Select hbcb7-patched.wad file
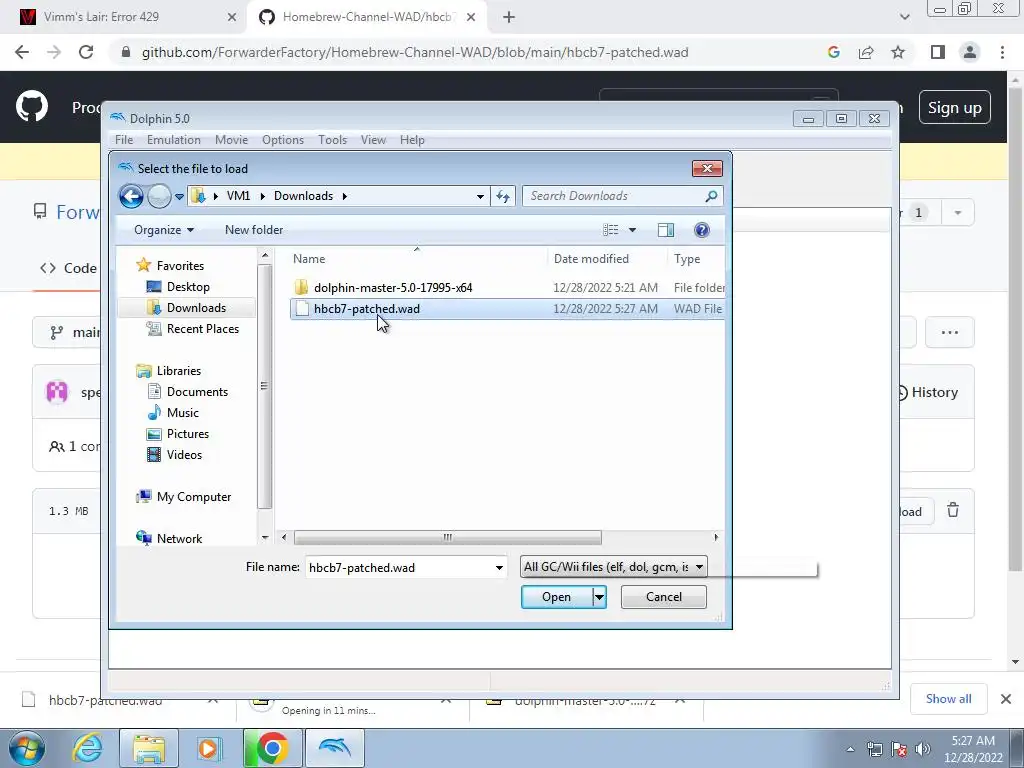Image resolution: width=1024 pixels, height=768 pixels. click(507, 309)
